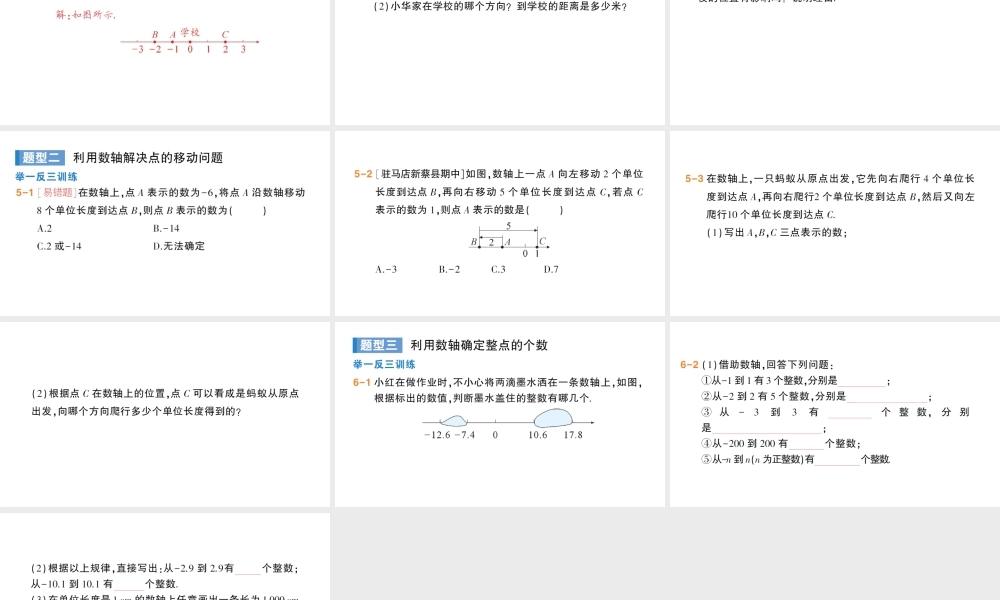Click question number 5-3
Screen dimensions: 1000x600
click(x=694, y=179)
